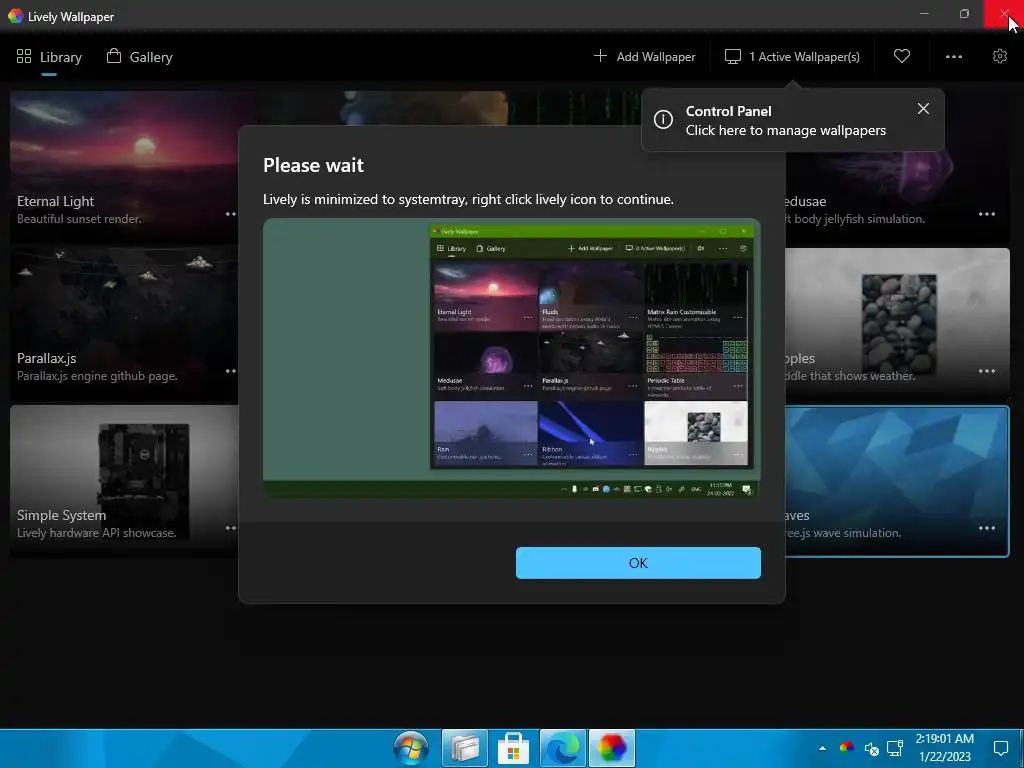
Task: Open the notification center icon
Action: pyautogui.click(x=1000, y=748)
